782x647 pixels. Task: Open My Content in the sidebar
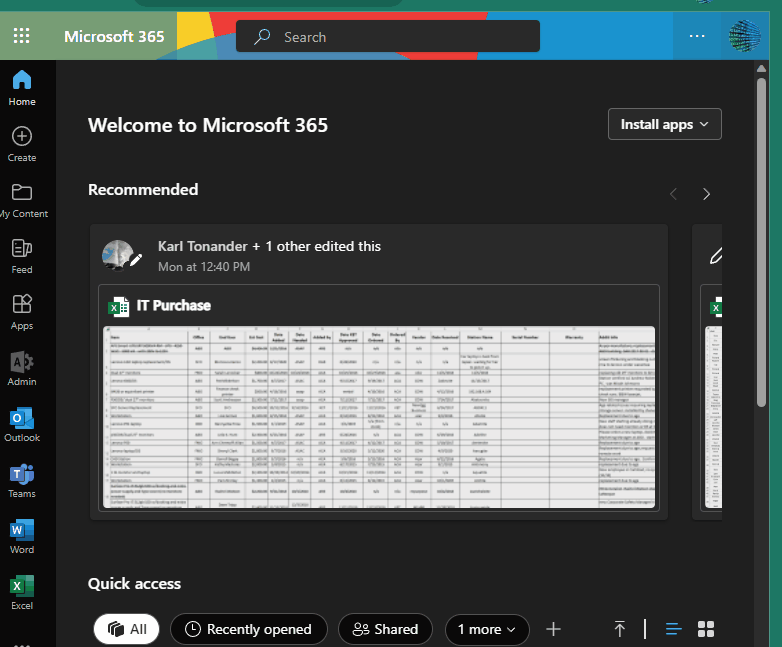click(x=23, y=201)
